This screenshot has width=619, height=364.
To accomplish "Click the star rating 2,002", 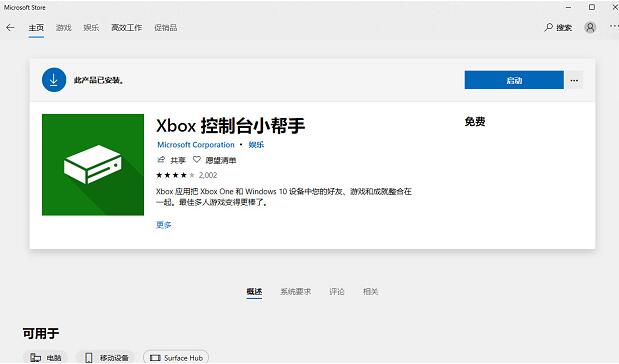I will pos(187,175).
